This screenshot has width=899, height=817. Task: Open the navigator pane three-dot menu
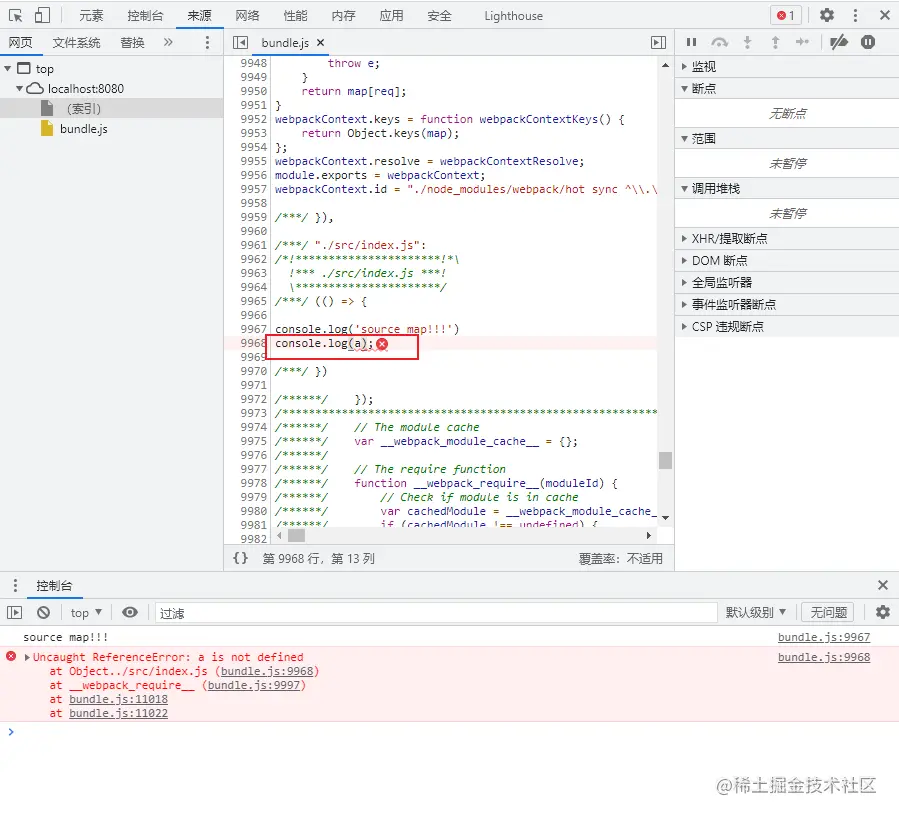pos(207,42)
